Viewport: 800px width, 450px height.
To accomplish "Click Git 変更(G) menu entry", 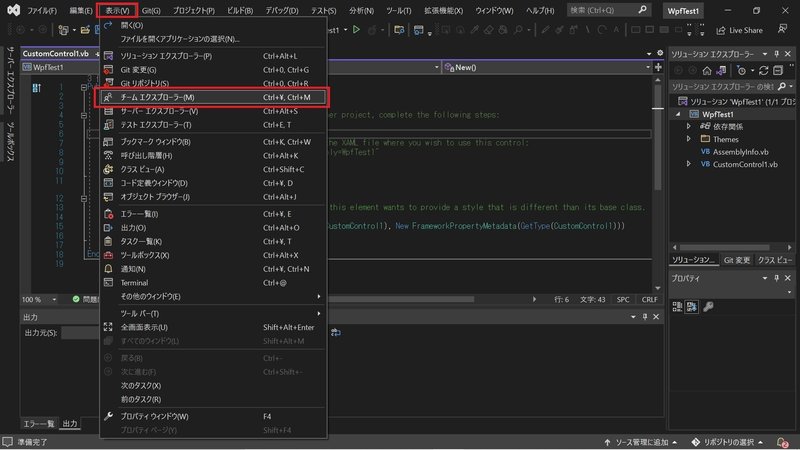I will (212, 69).
